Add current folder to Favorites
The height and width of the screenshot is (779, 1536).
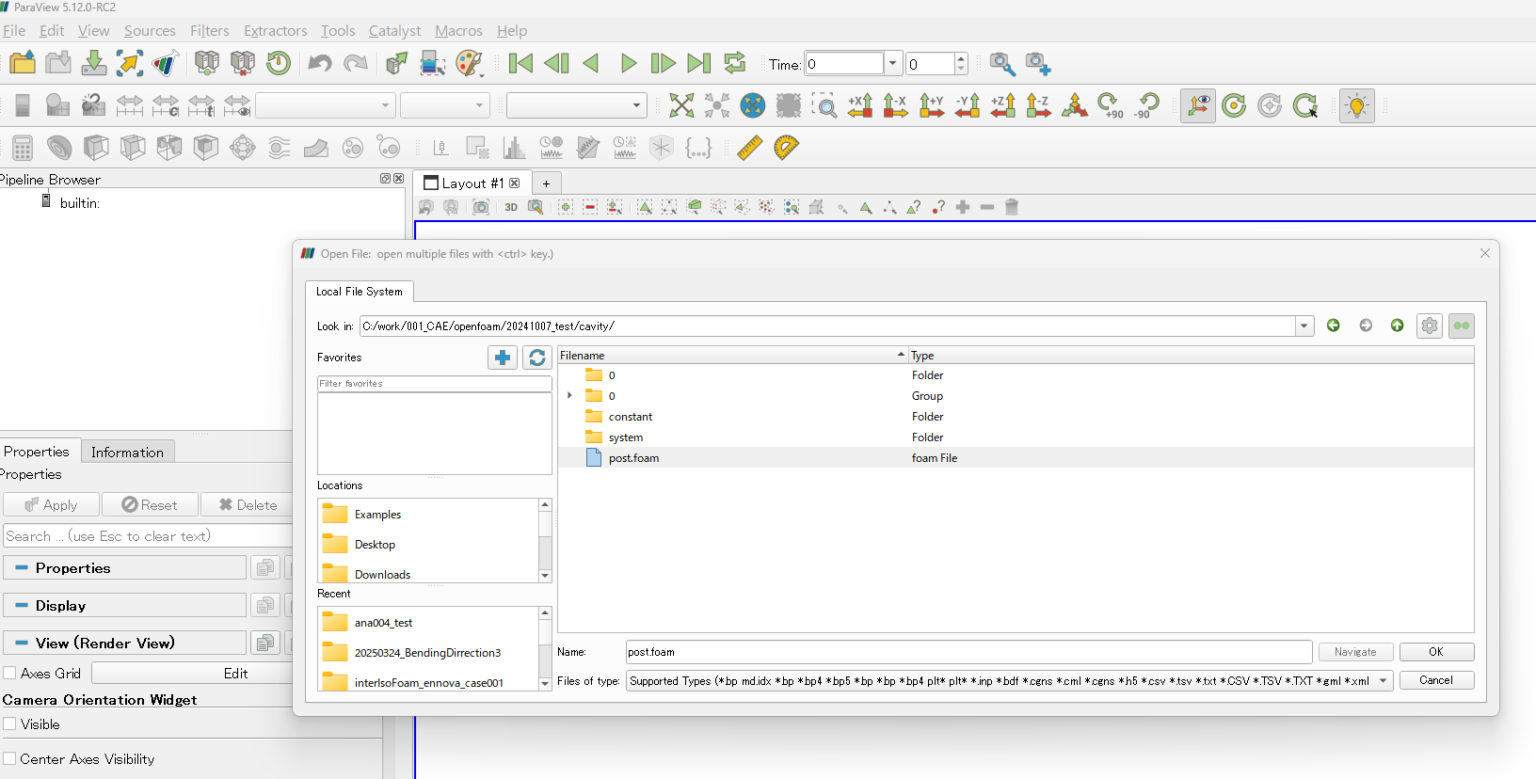[502, 357]
